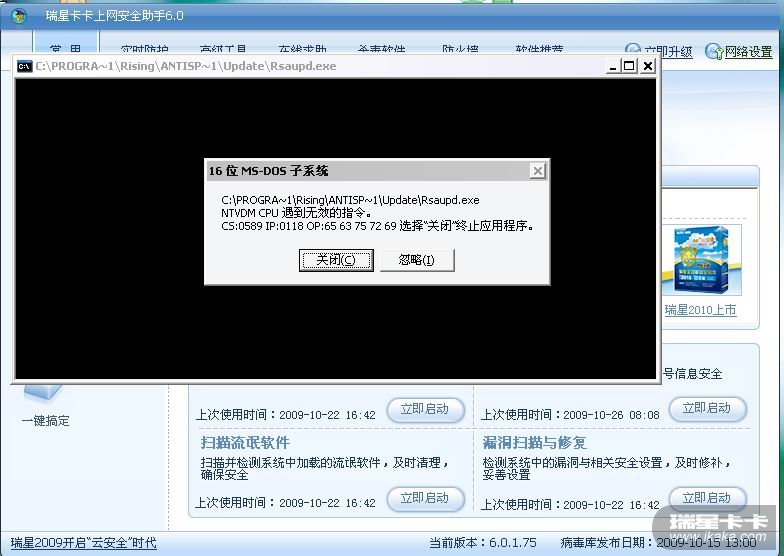
Task: Click the 一键搞定 label
Action: point(46,421)
